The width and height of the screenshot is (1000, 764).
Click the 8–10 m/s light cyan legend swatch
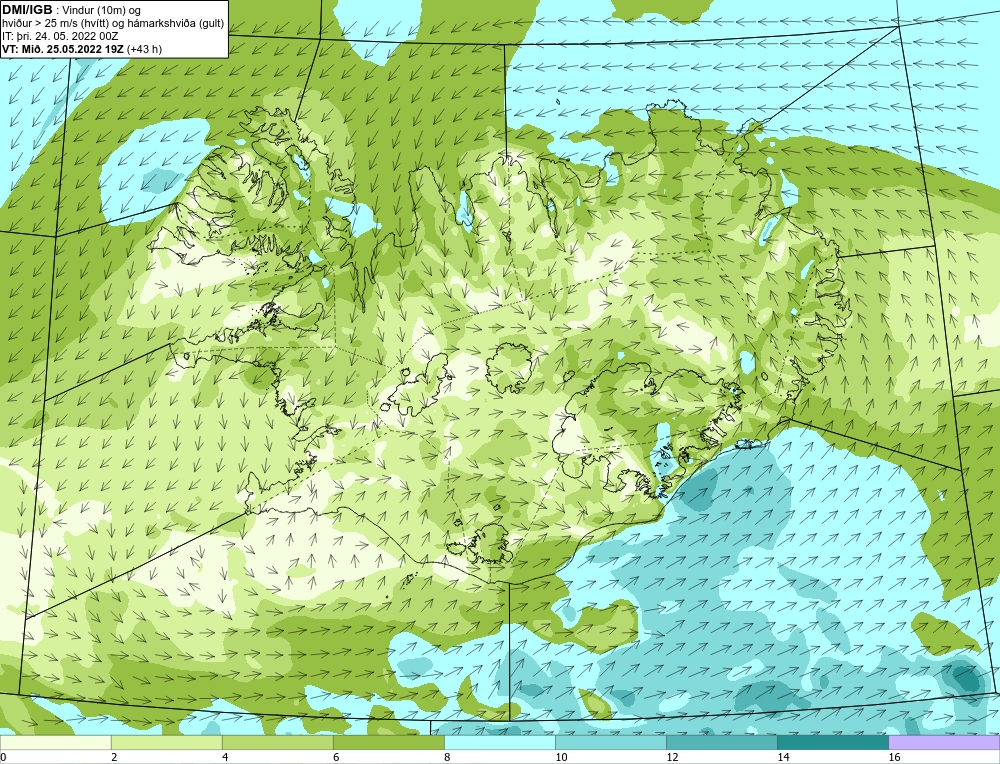tap(499, 742)
